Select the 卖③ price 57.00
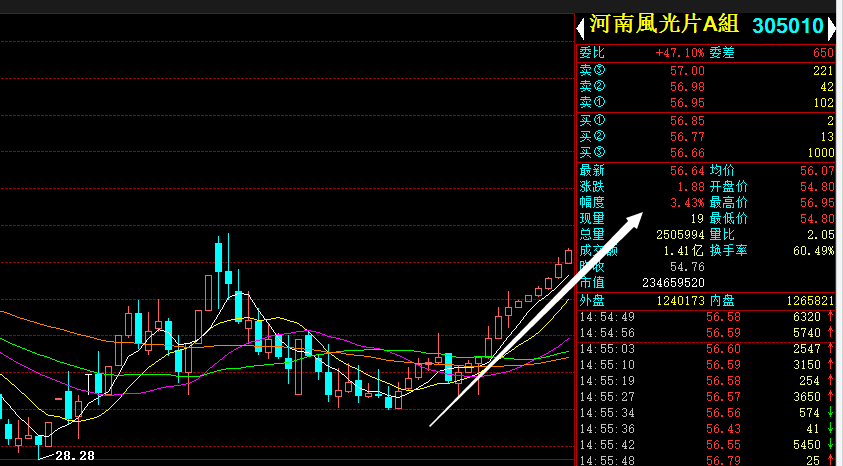 (x=687, y=70)
